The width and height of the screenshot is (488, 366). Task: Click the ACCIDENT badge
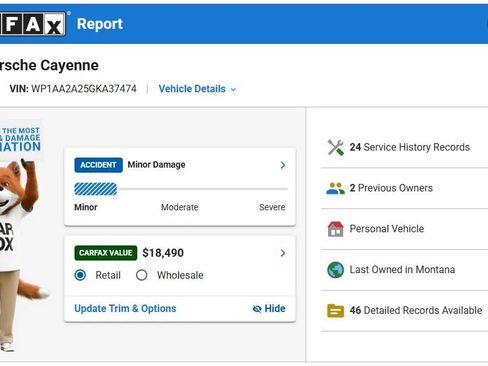tap(98, 165)
